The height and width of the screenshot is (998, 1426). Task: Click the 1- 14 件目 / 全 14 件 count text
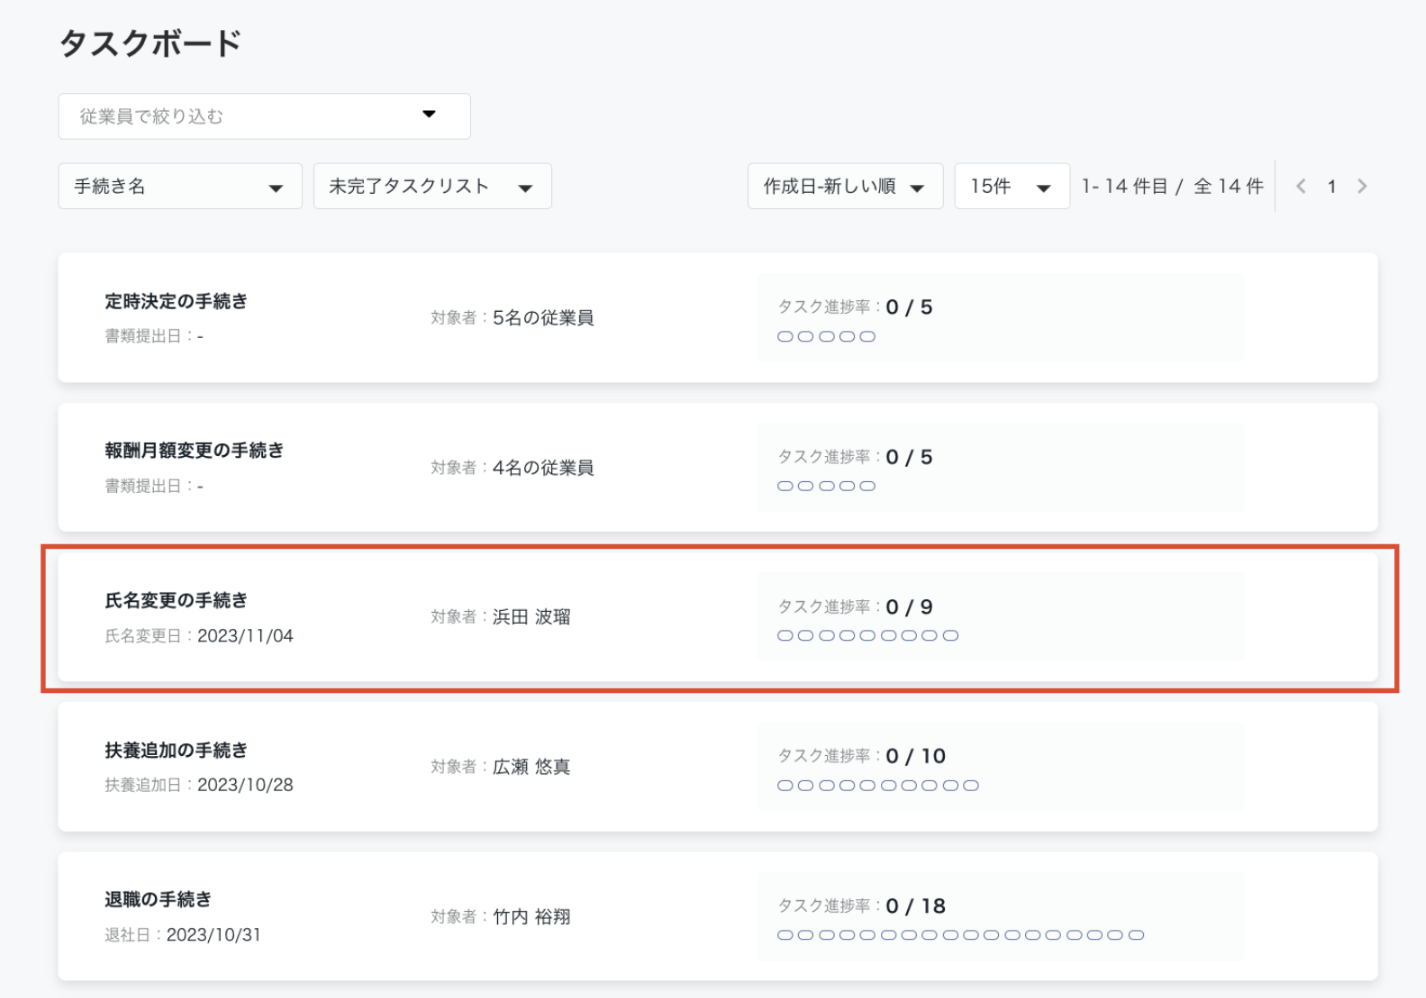[x=1173, y=186]
